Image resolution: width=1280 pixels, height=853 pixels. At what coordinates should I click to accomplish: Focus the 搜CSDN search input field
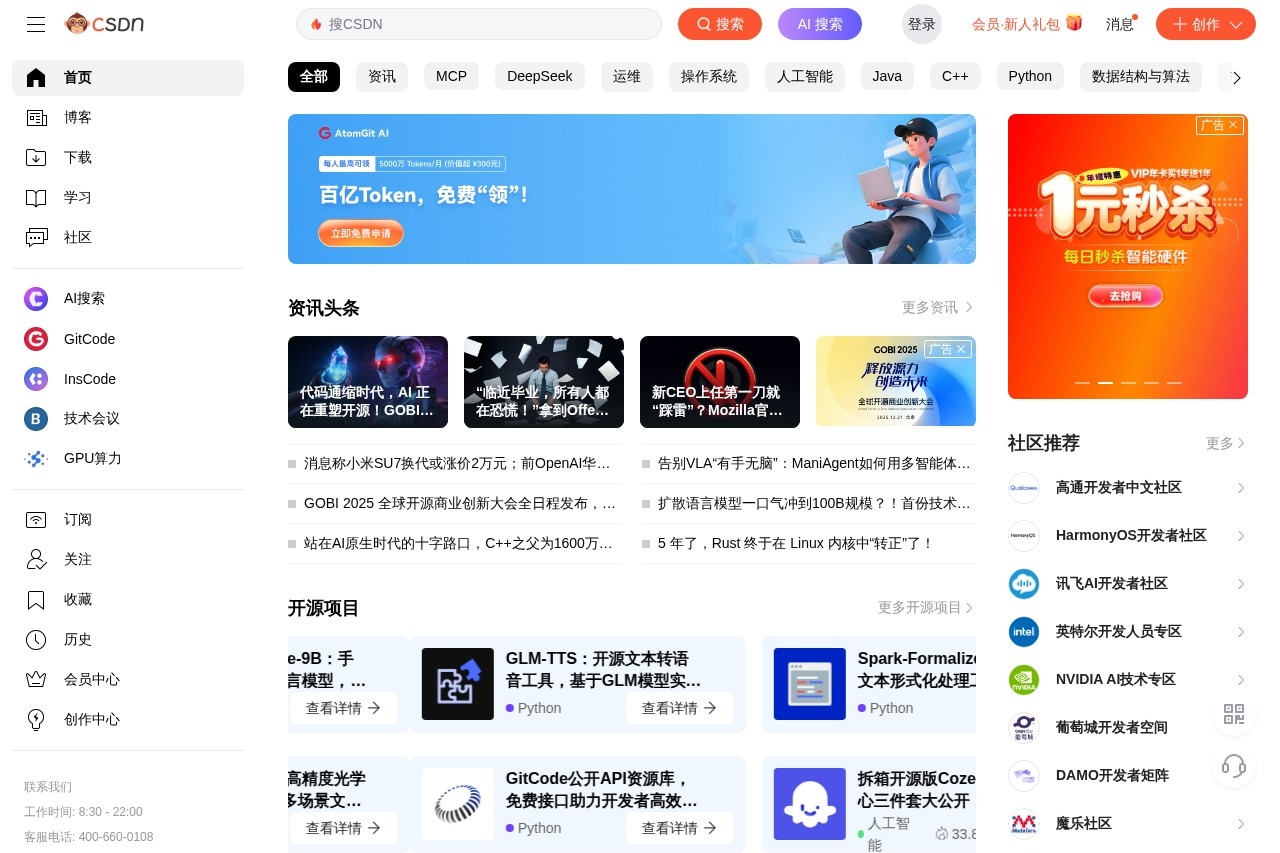(x=490, y=24)
